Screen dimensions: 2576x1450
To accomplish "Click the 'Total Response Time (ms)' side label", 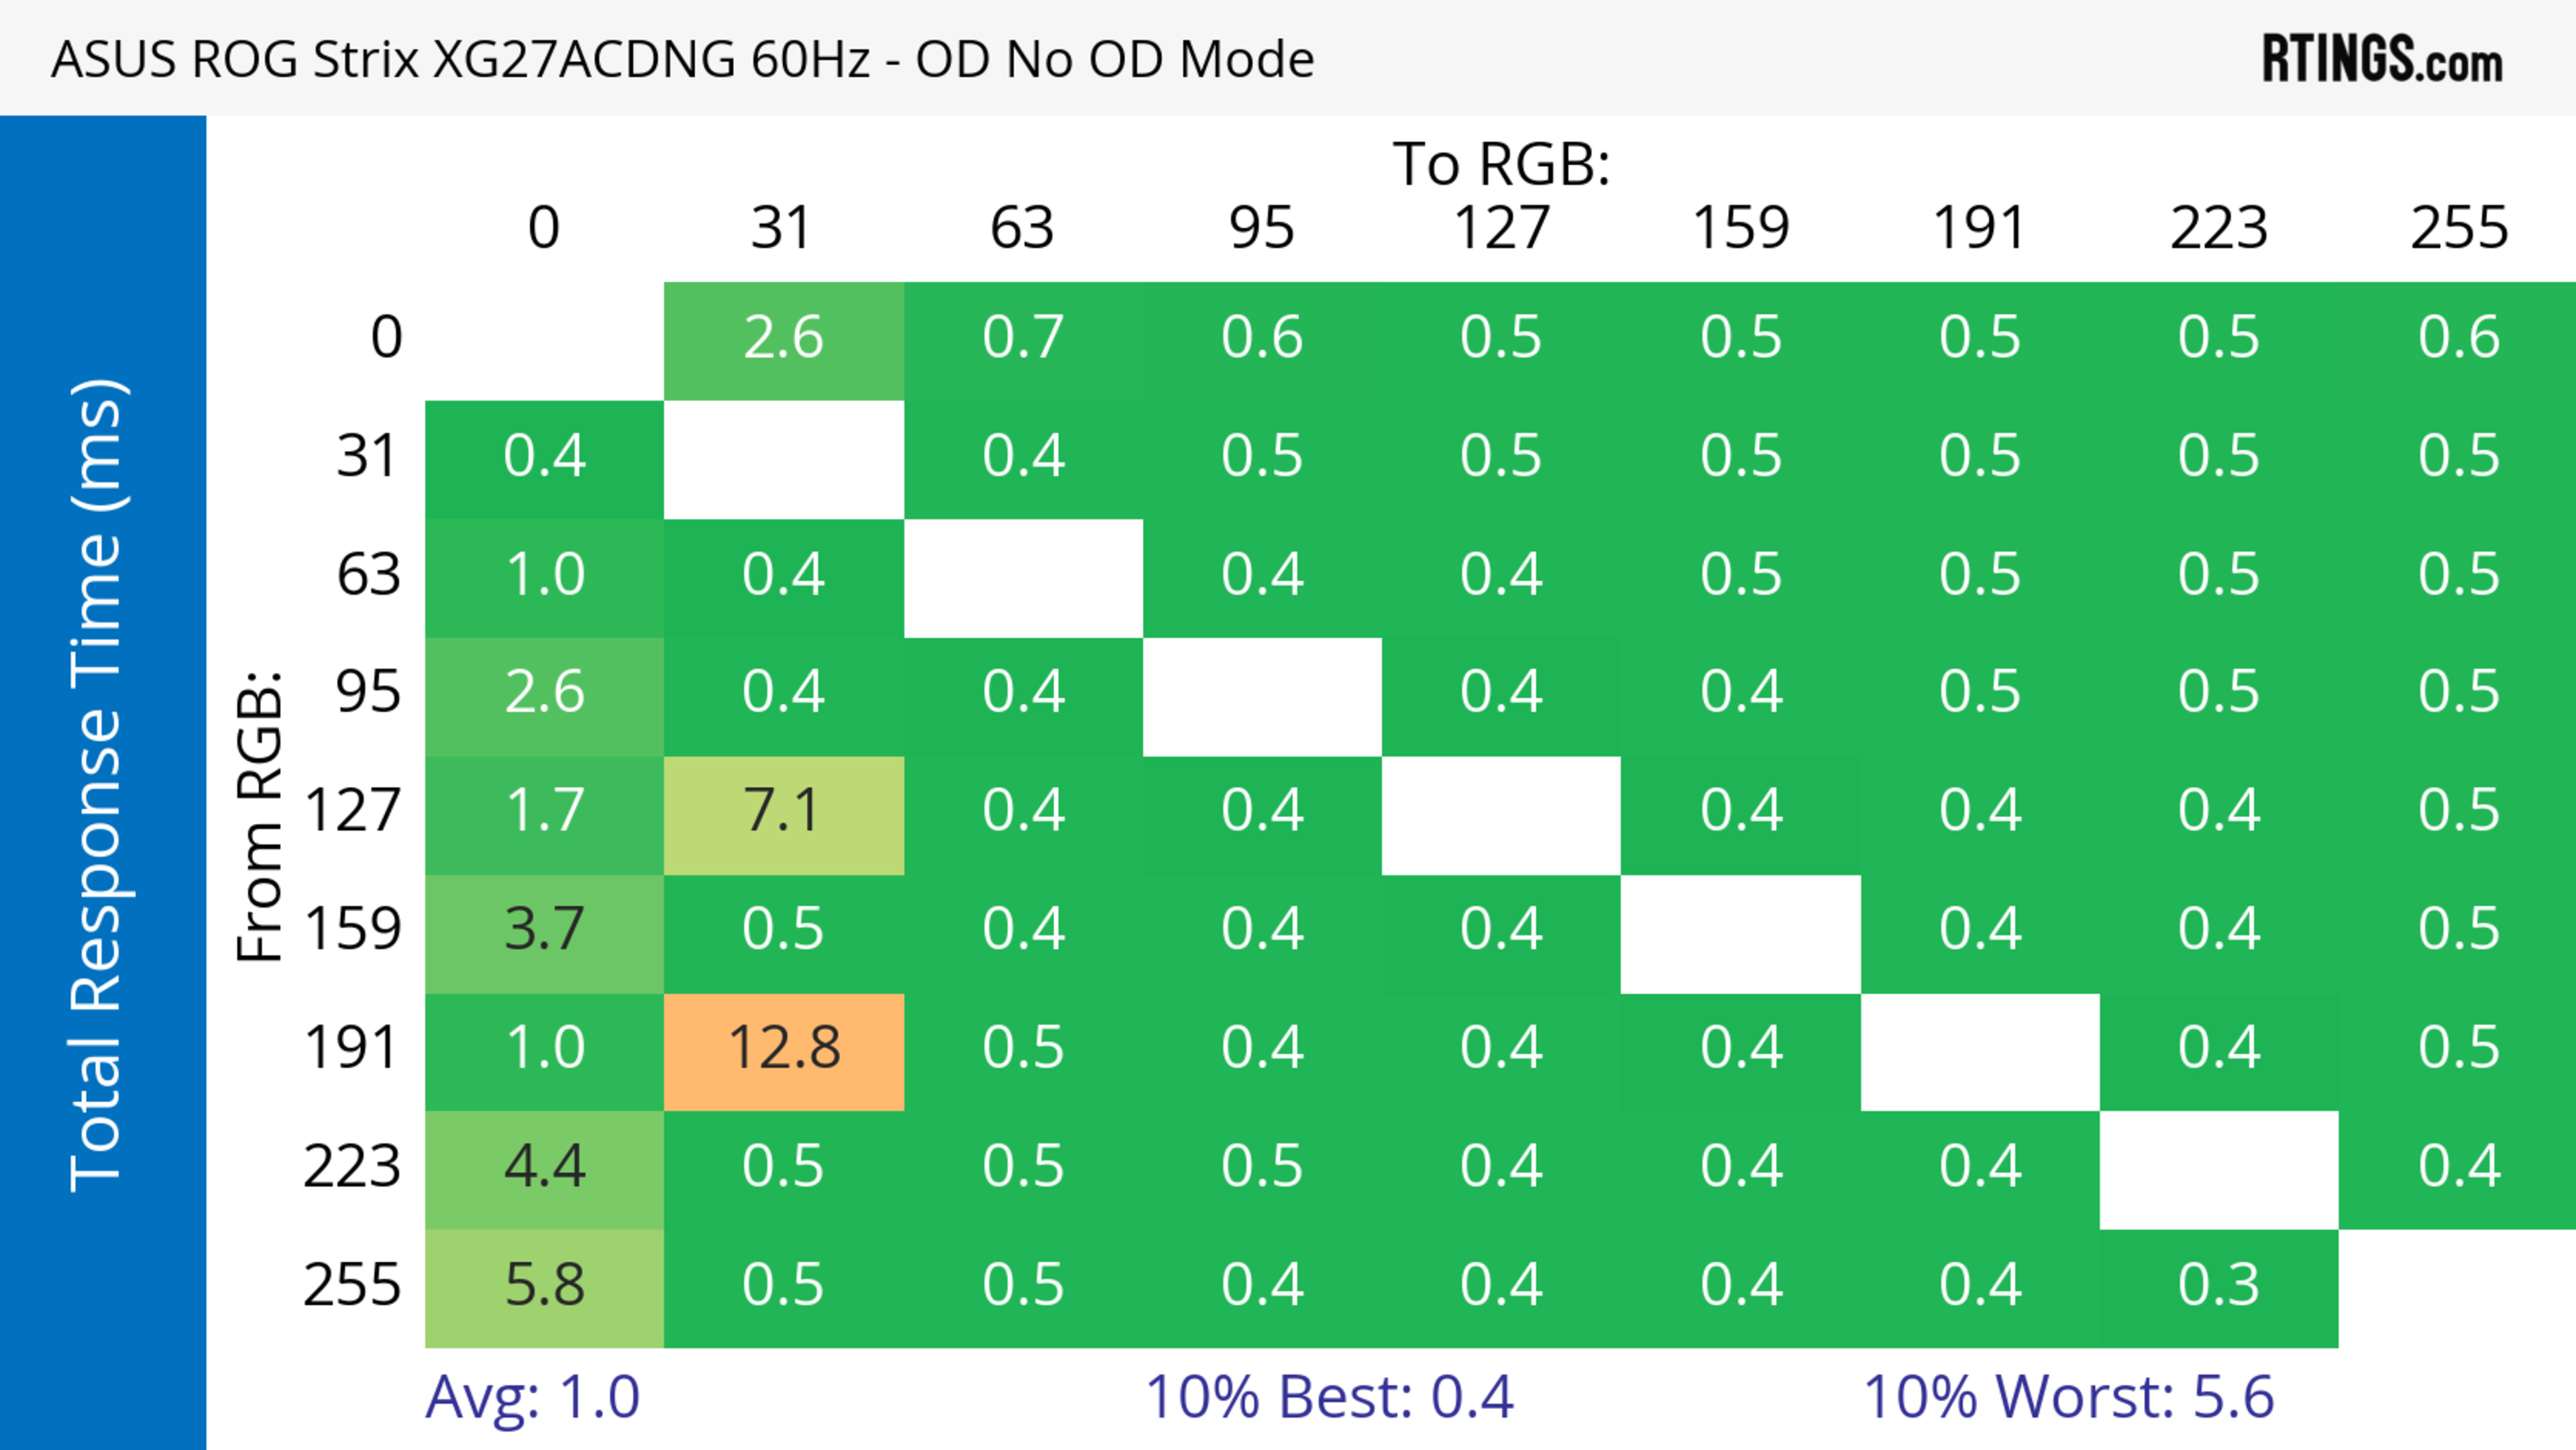I will pos(98,785).
